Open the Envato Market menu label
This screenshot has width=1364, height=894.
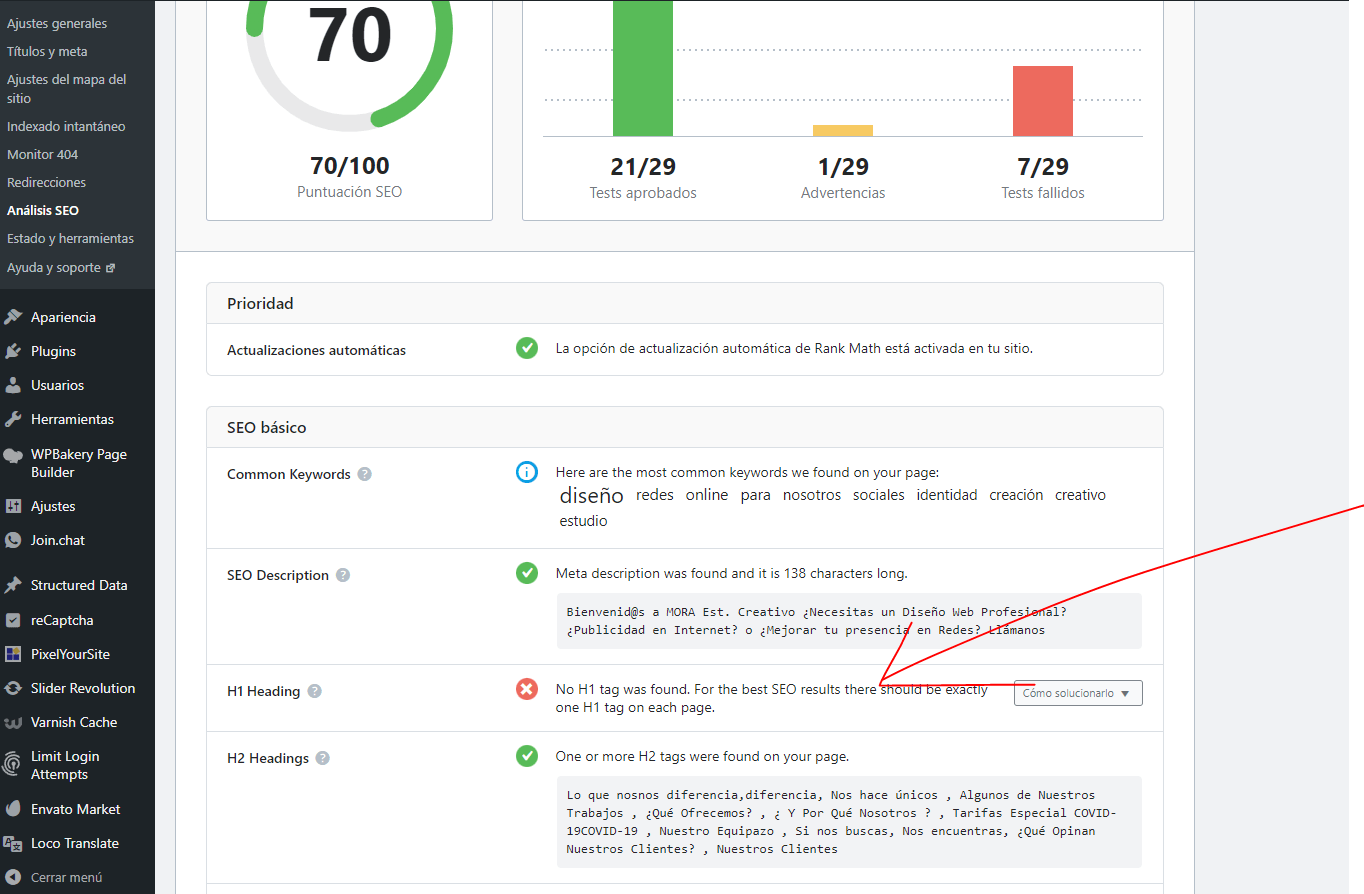tap(75, 809)
